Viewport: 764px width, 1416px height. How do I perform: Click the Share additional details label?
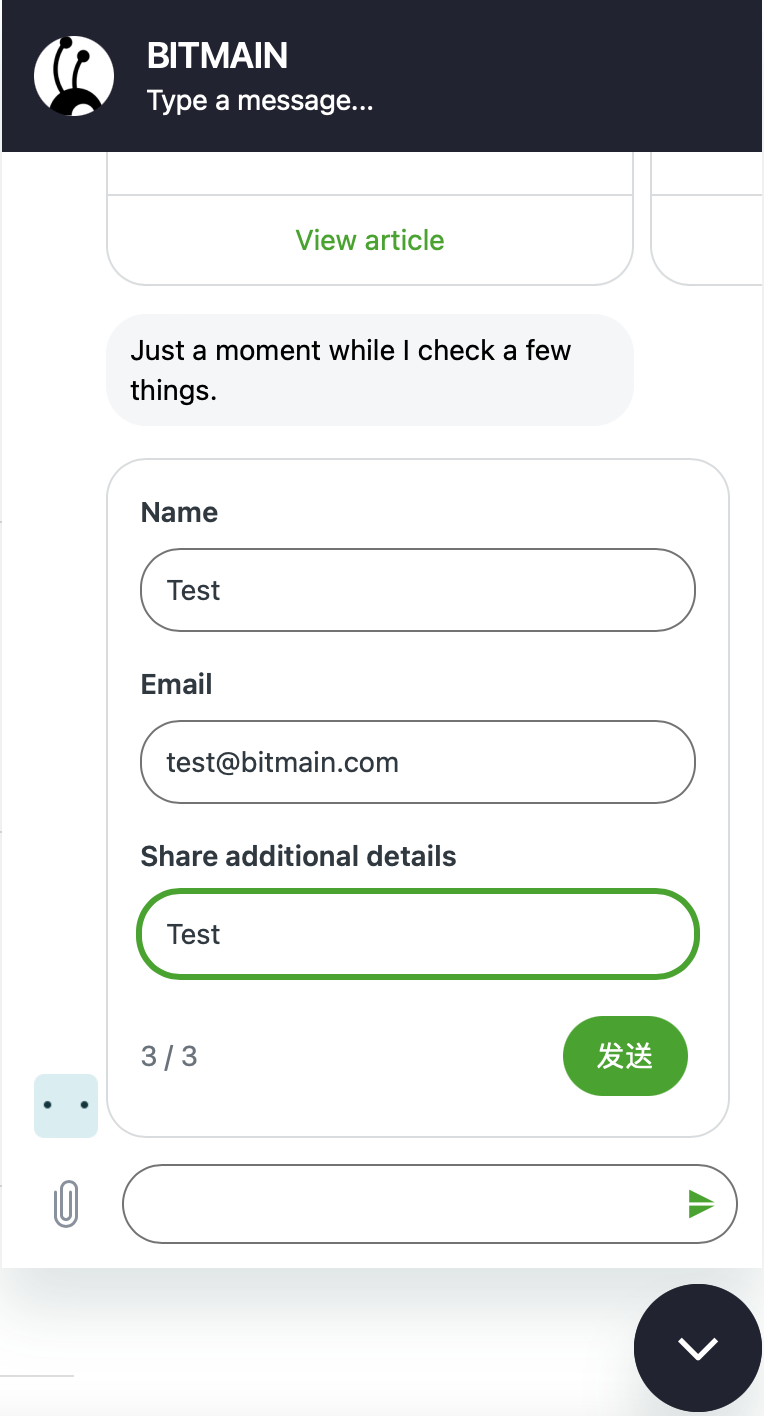[298, 856]
